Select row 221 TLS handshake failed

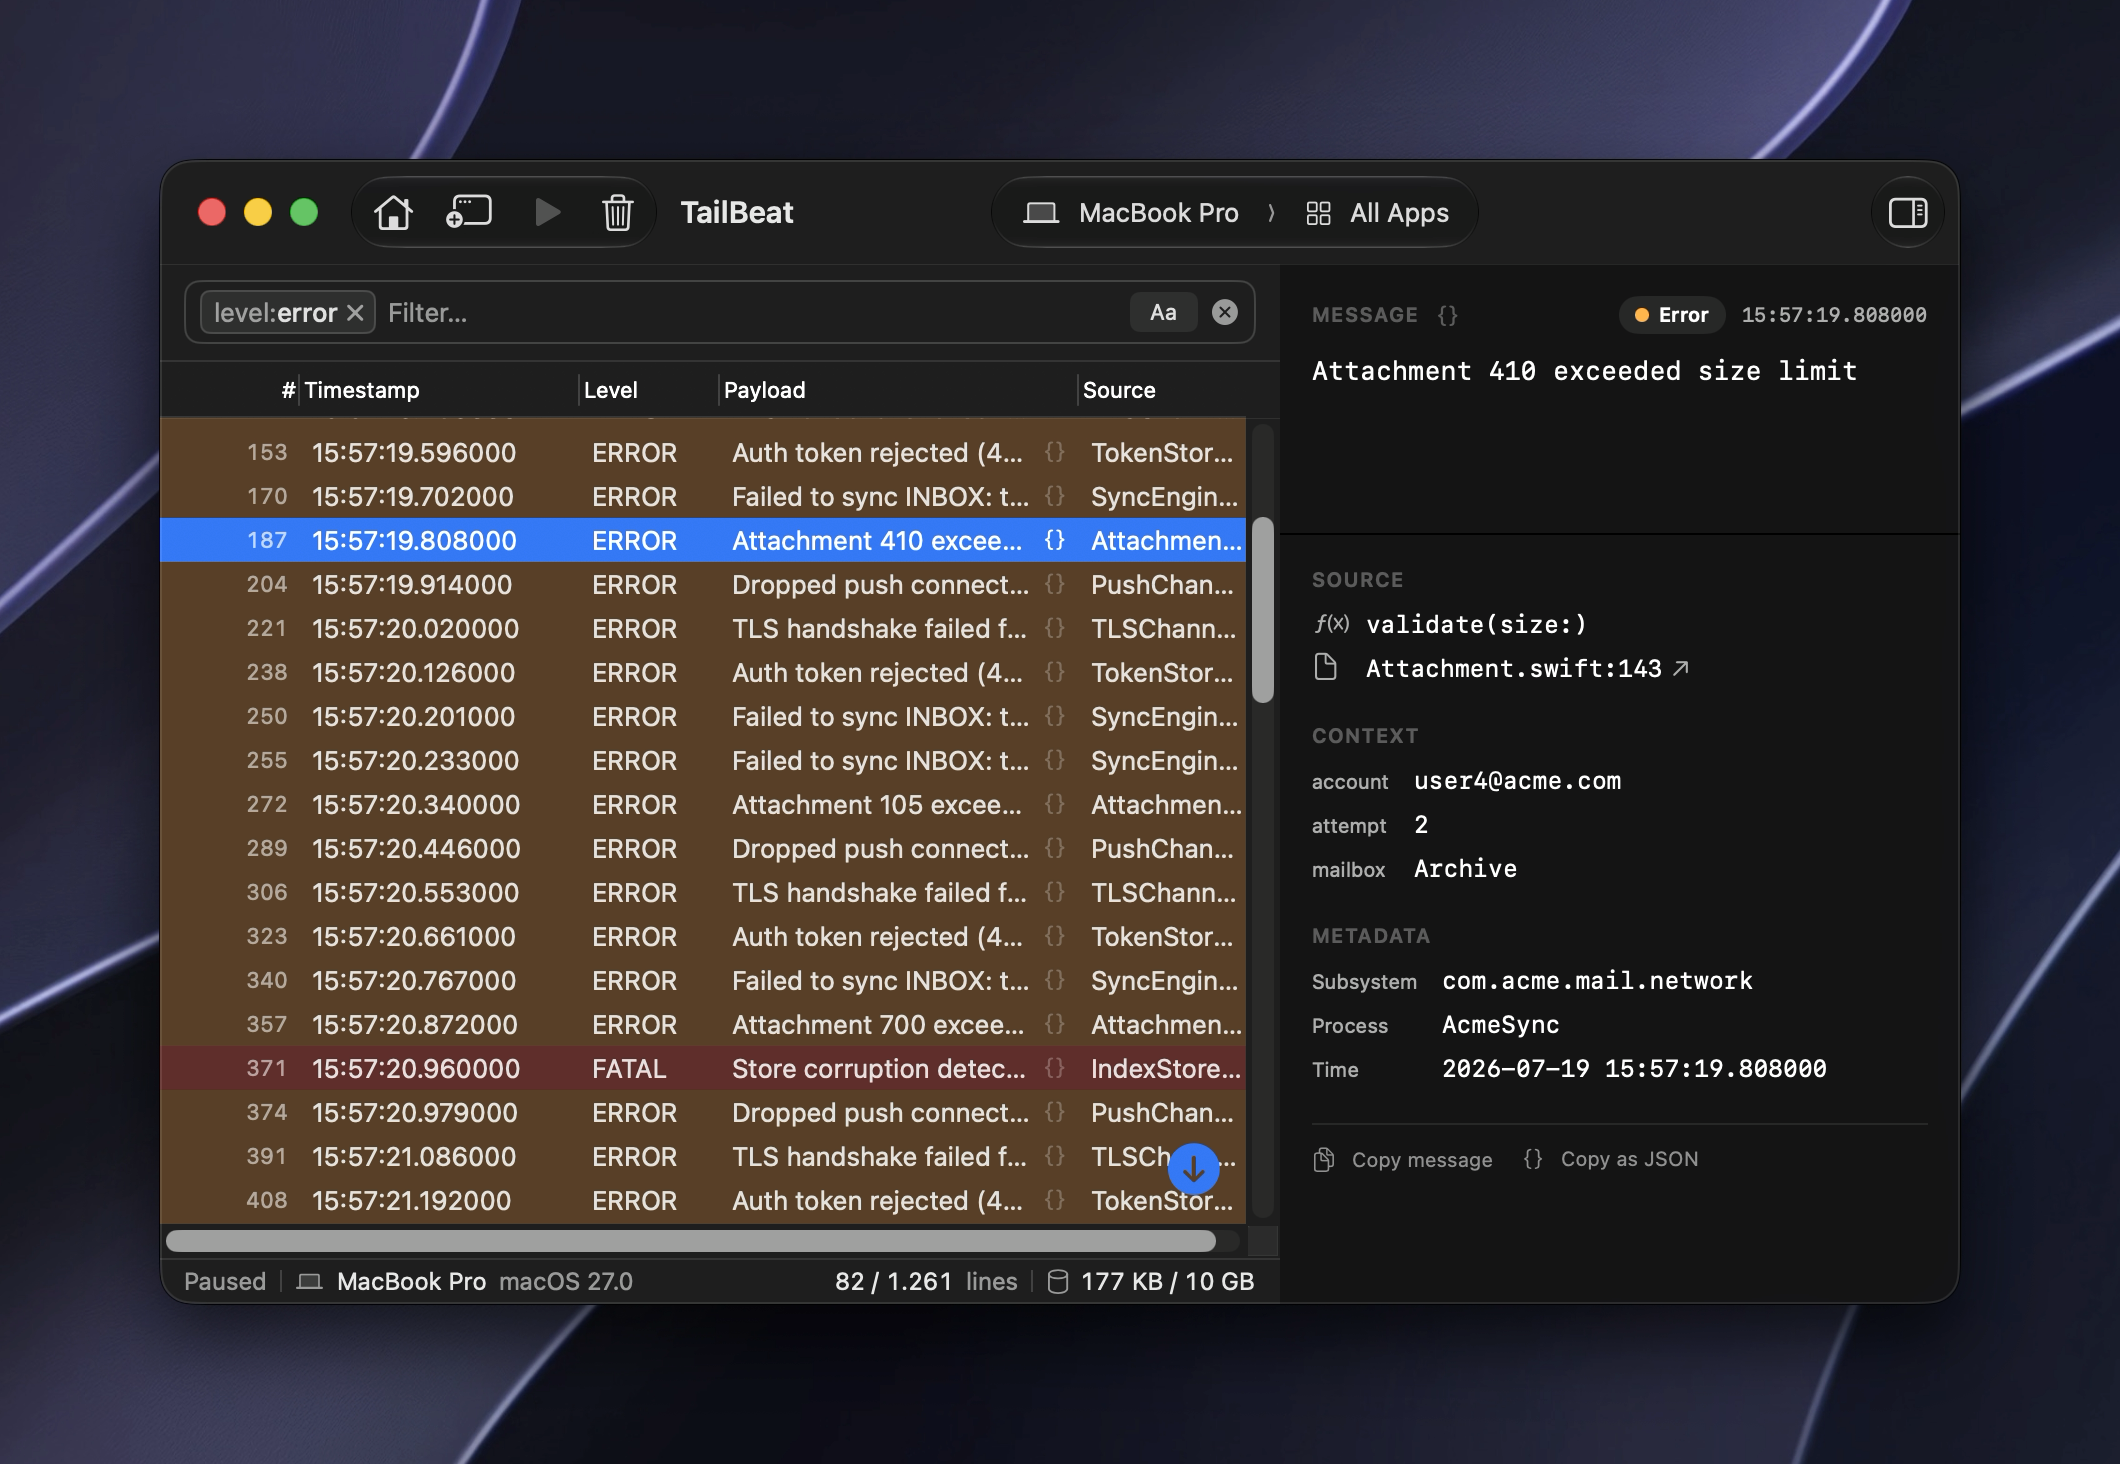[703, 628]
